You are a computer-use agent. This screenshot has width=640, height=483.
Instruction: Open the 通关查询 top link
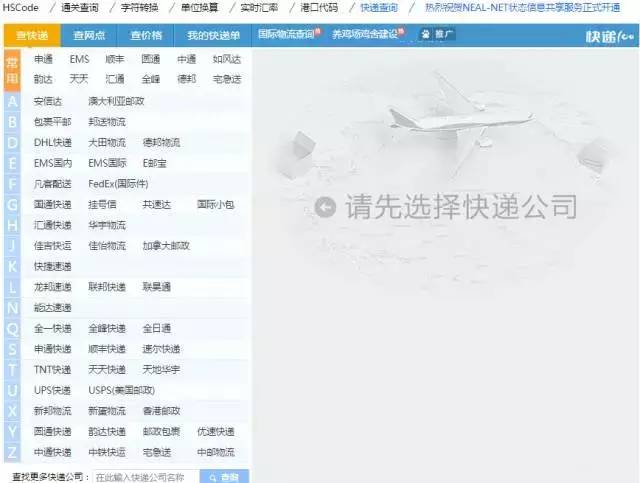tap(80, 7)
